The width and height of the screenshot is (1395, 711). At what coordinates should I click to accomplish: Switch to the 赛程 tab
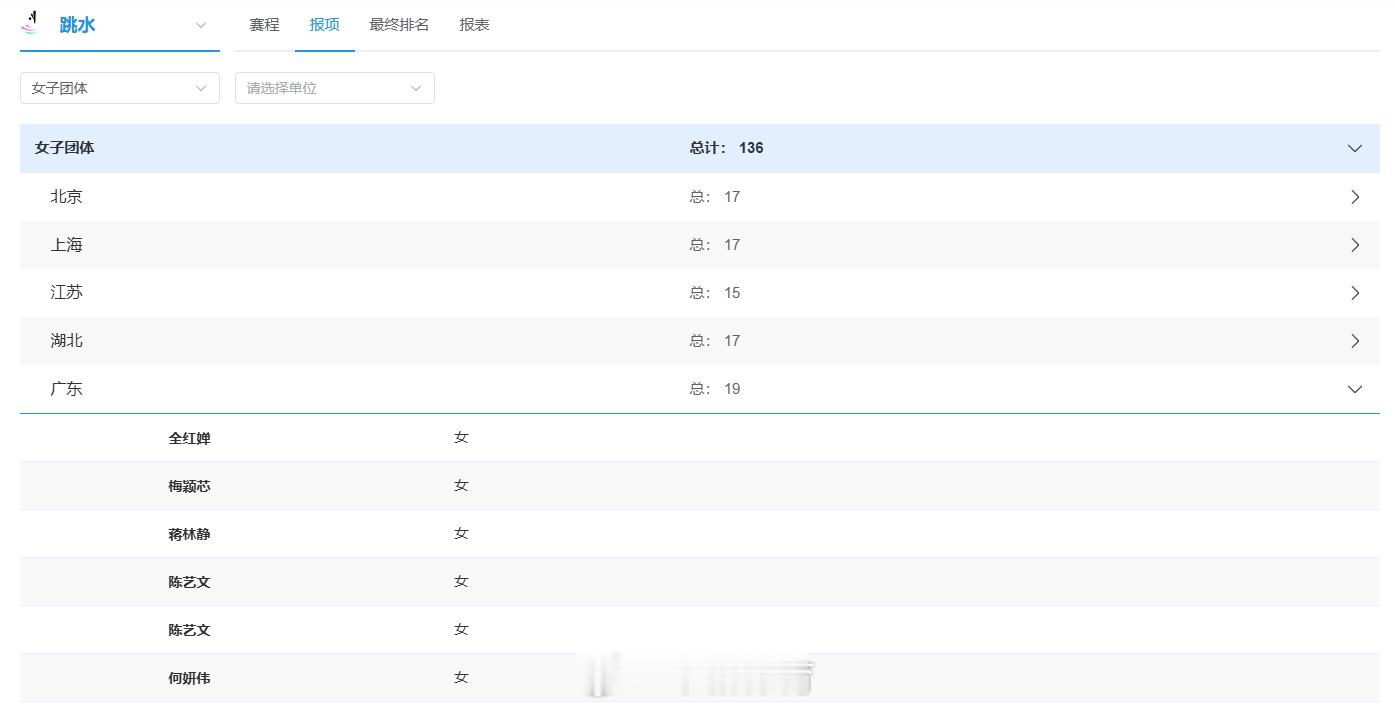click(x=264, y=25)
